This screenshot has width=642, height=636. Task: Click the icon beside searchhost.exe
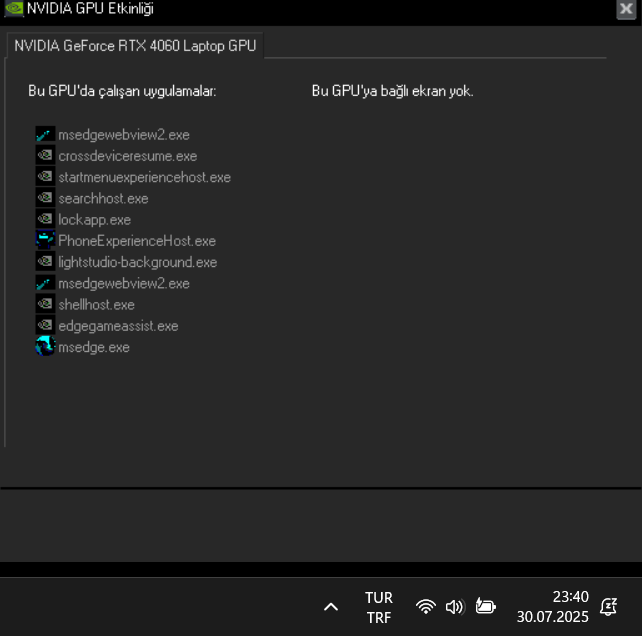pos(45,198)
